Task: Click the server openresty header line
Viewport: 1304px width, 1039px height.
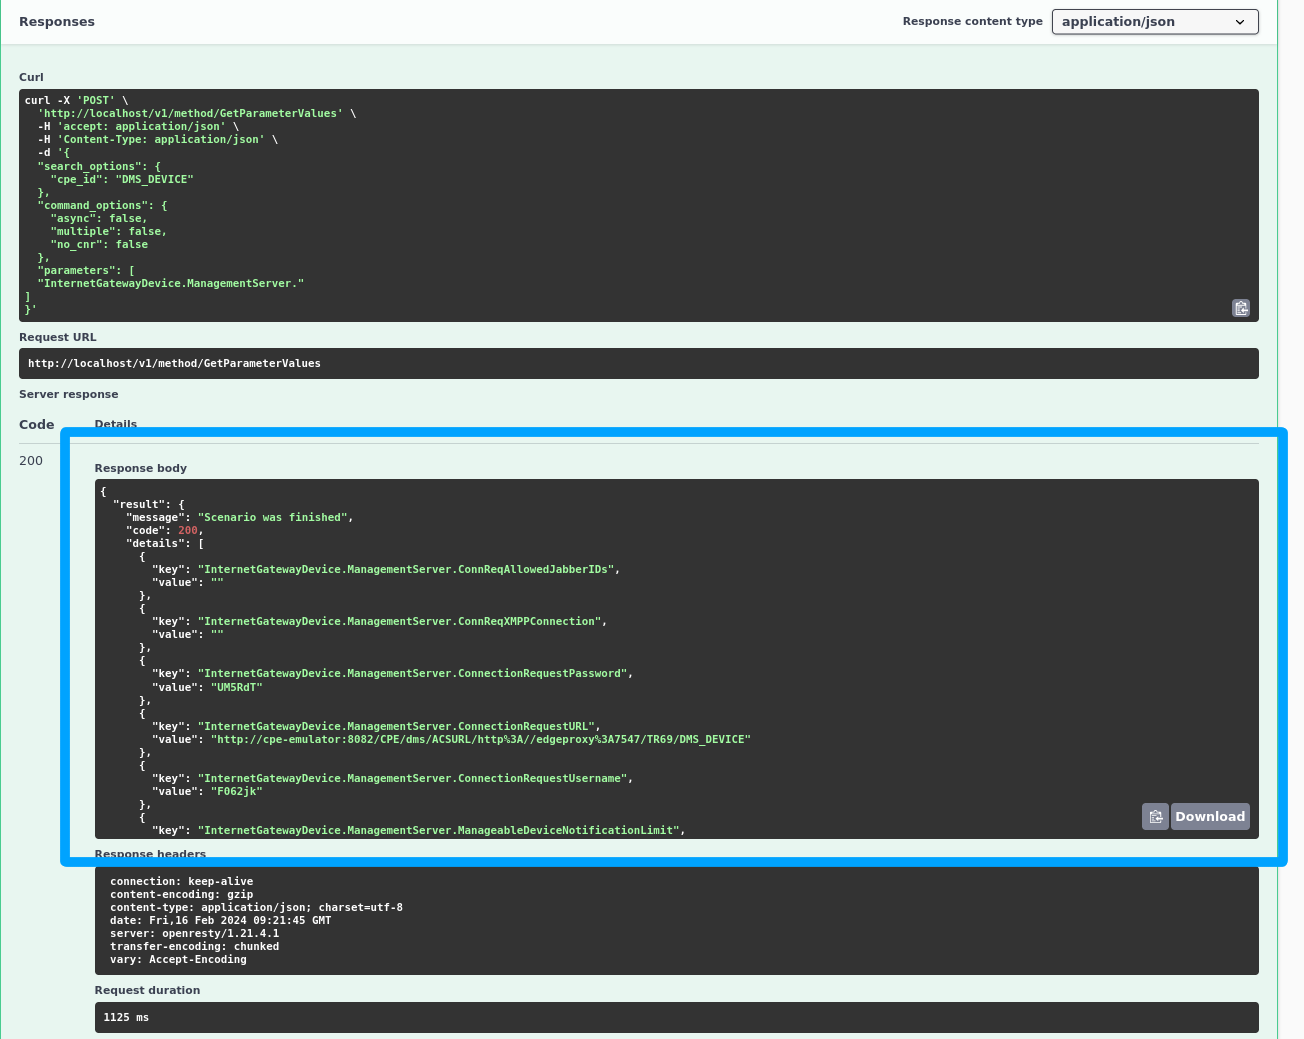Action: pyautogui.click(x=194, y=934)
